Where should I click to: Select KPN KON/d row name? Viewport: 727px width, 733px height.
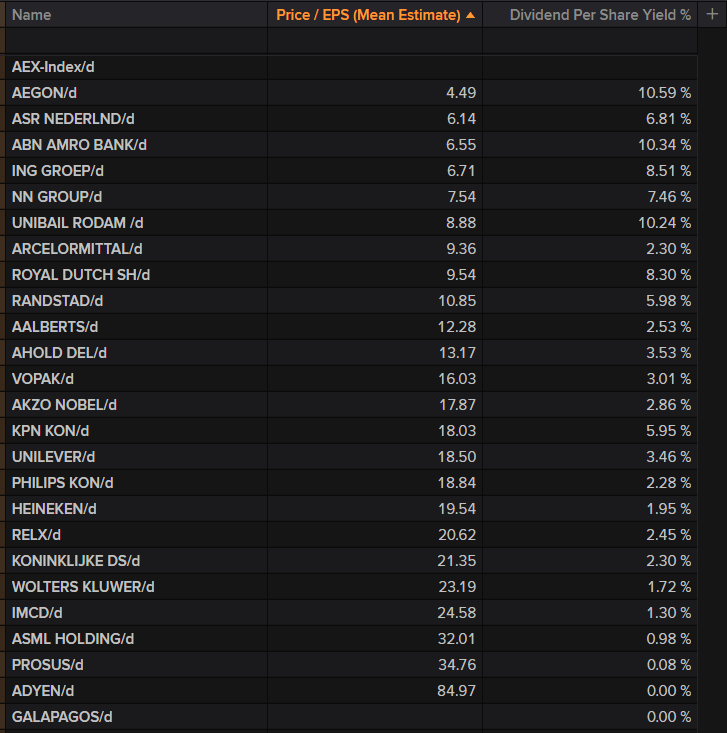50,431
